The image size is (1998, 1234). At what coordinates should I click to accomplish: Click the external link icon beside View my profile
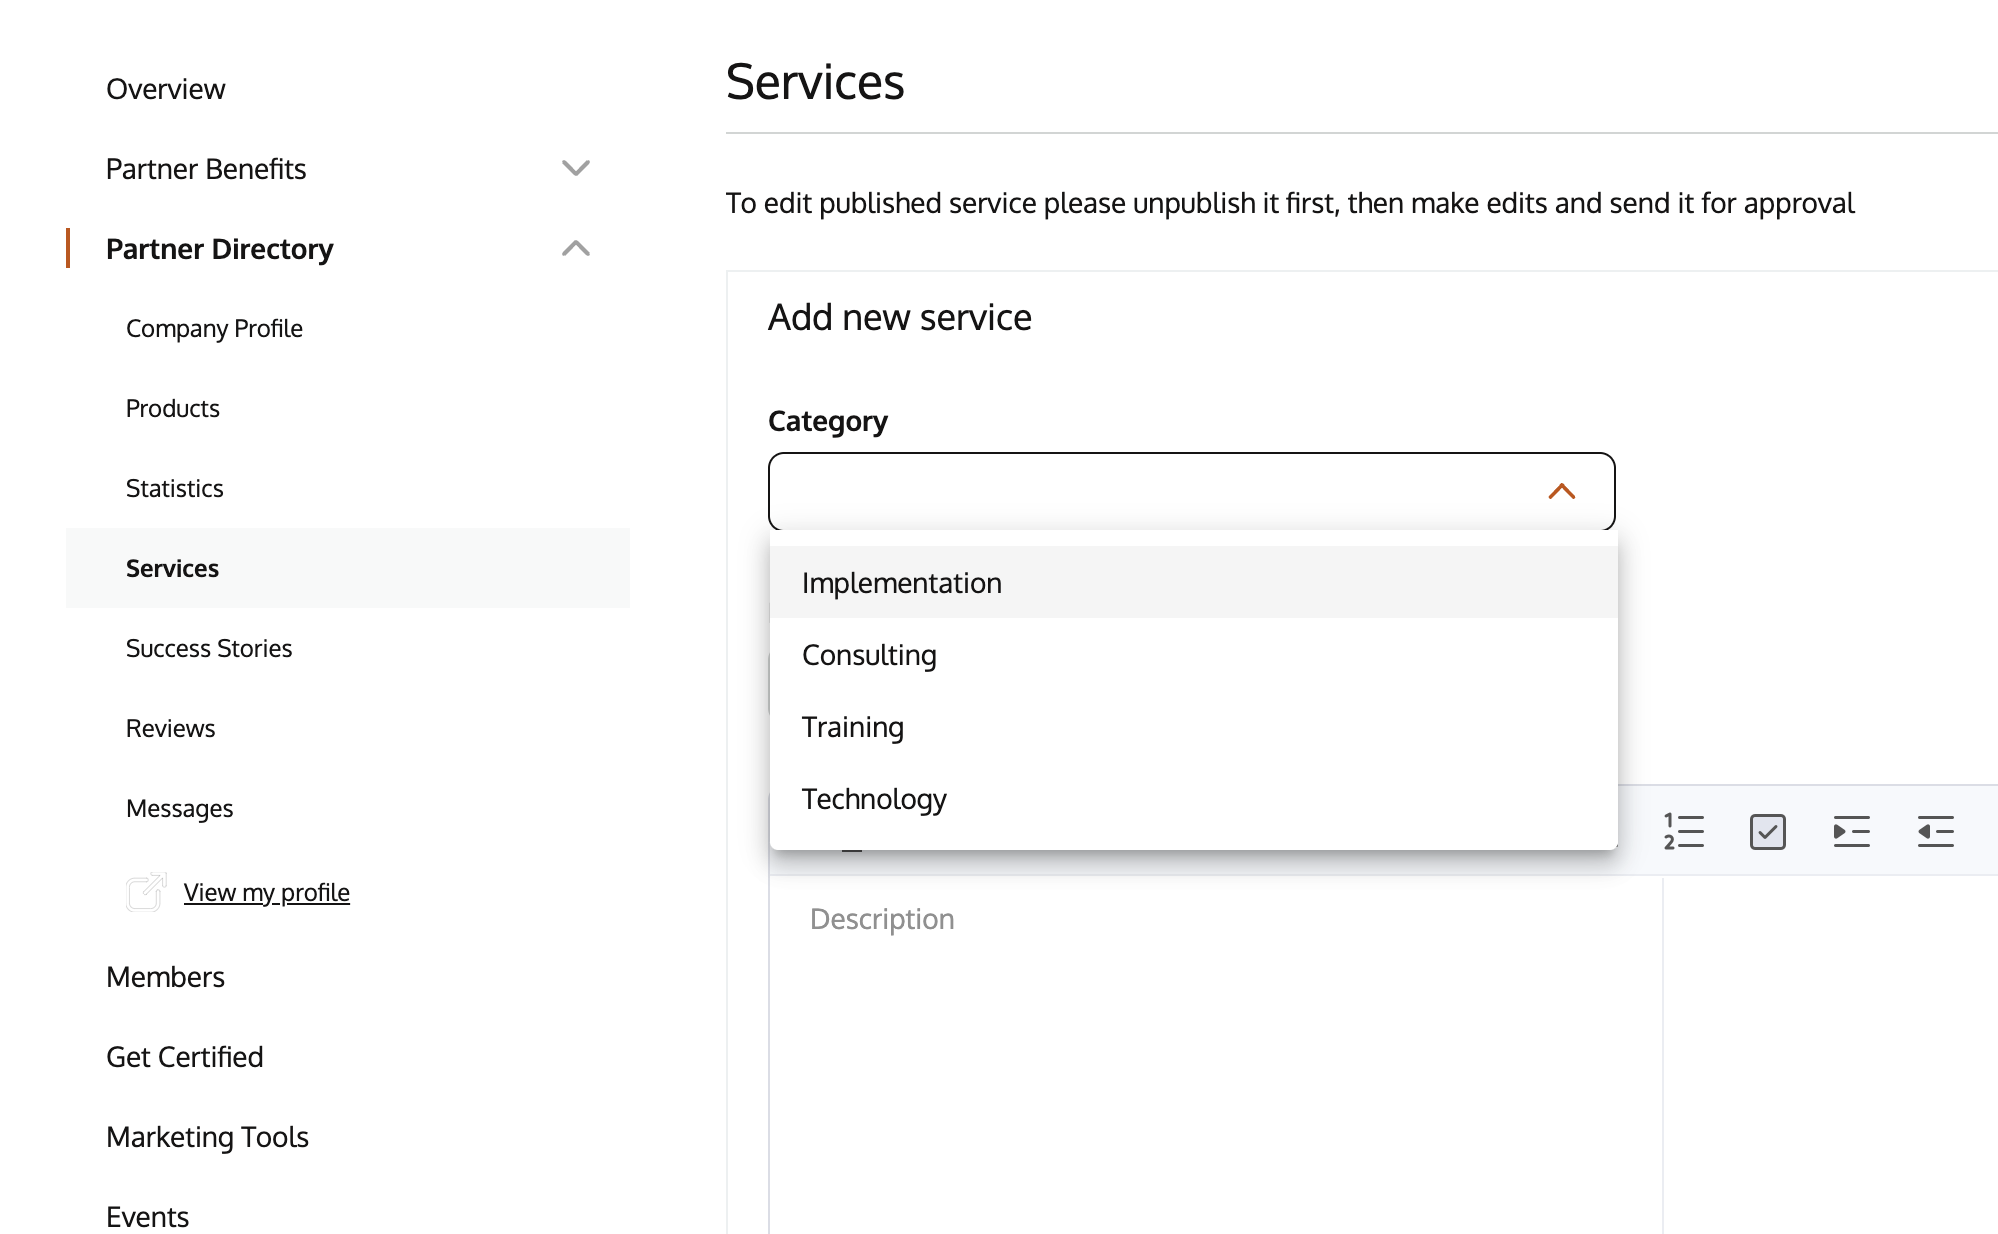pyautogui.click(x=146, y=892)
